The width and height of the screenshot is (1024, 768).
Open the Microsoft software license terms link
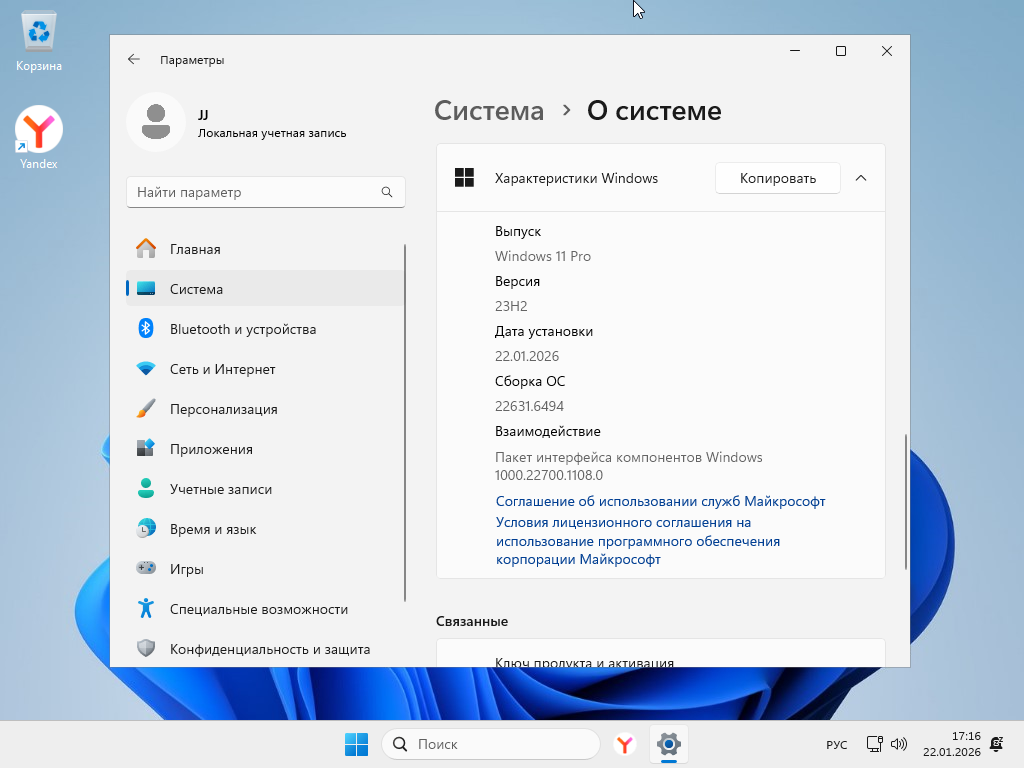637,541
